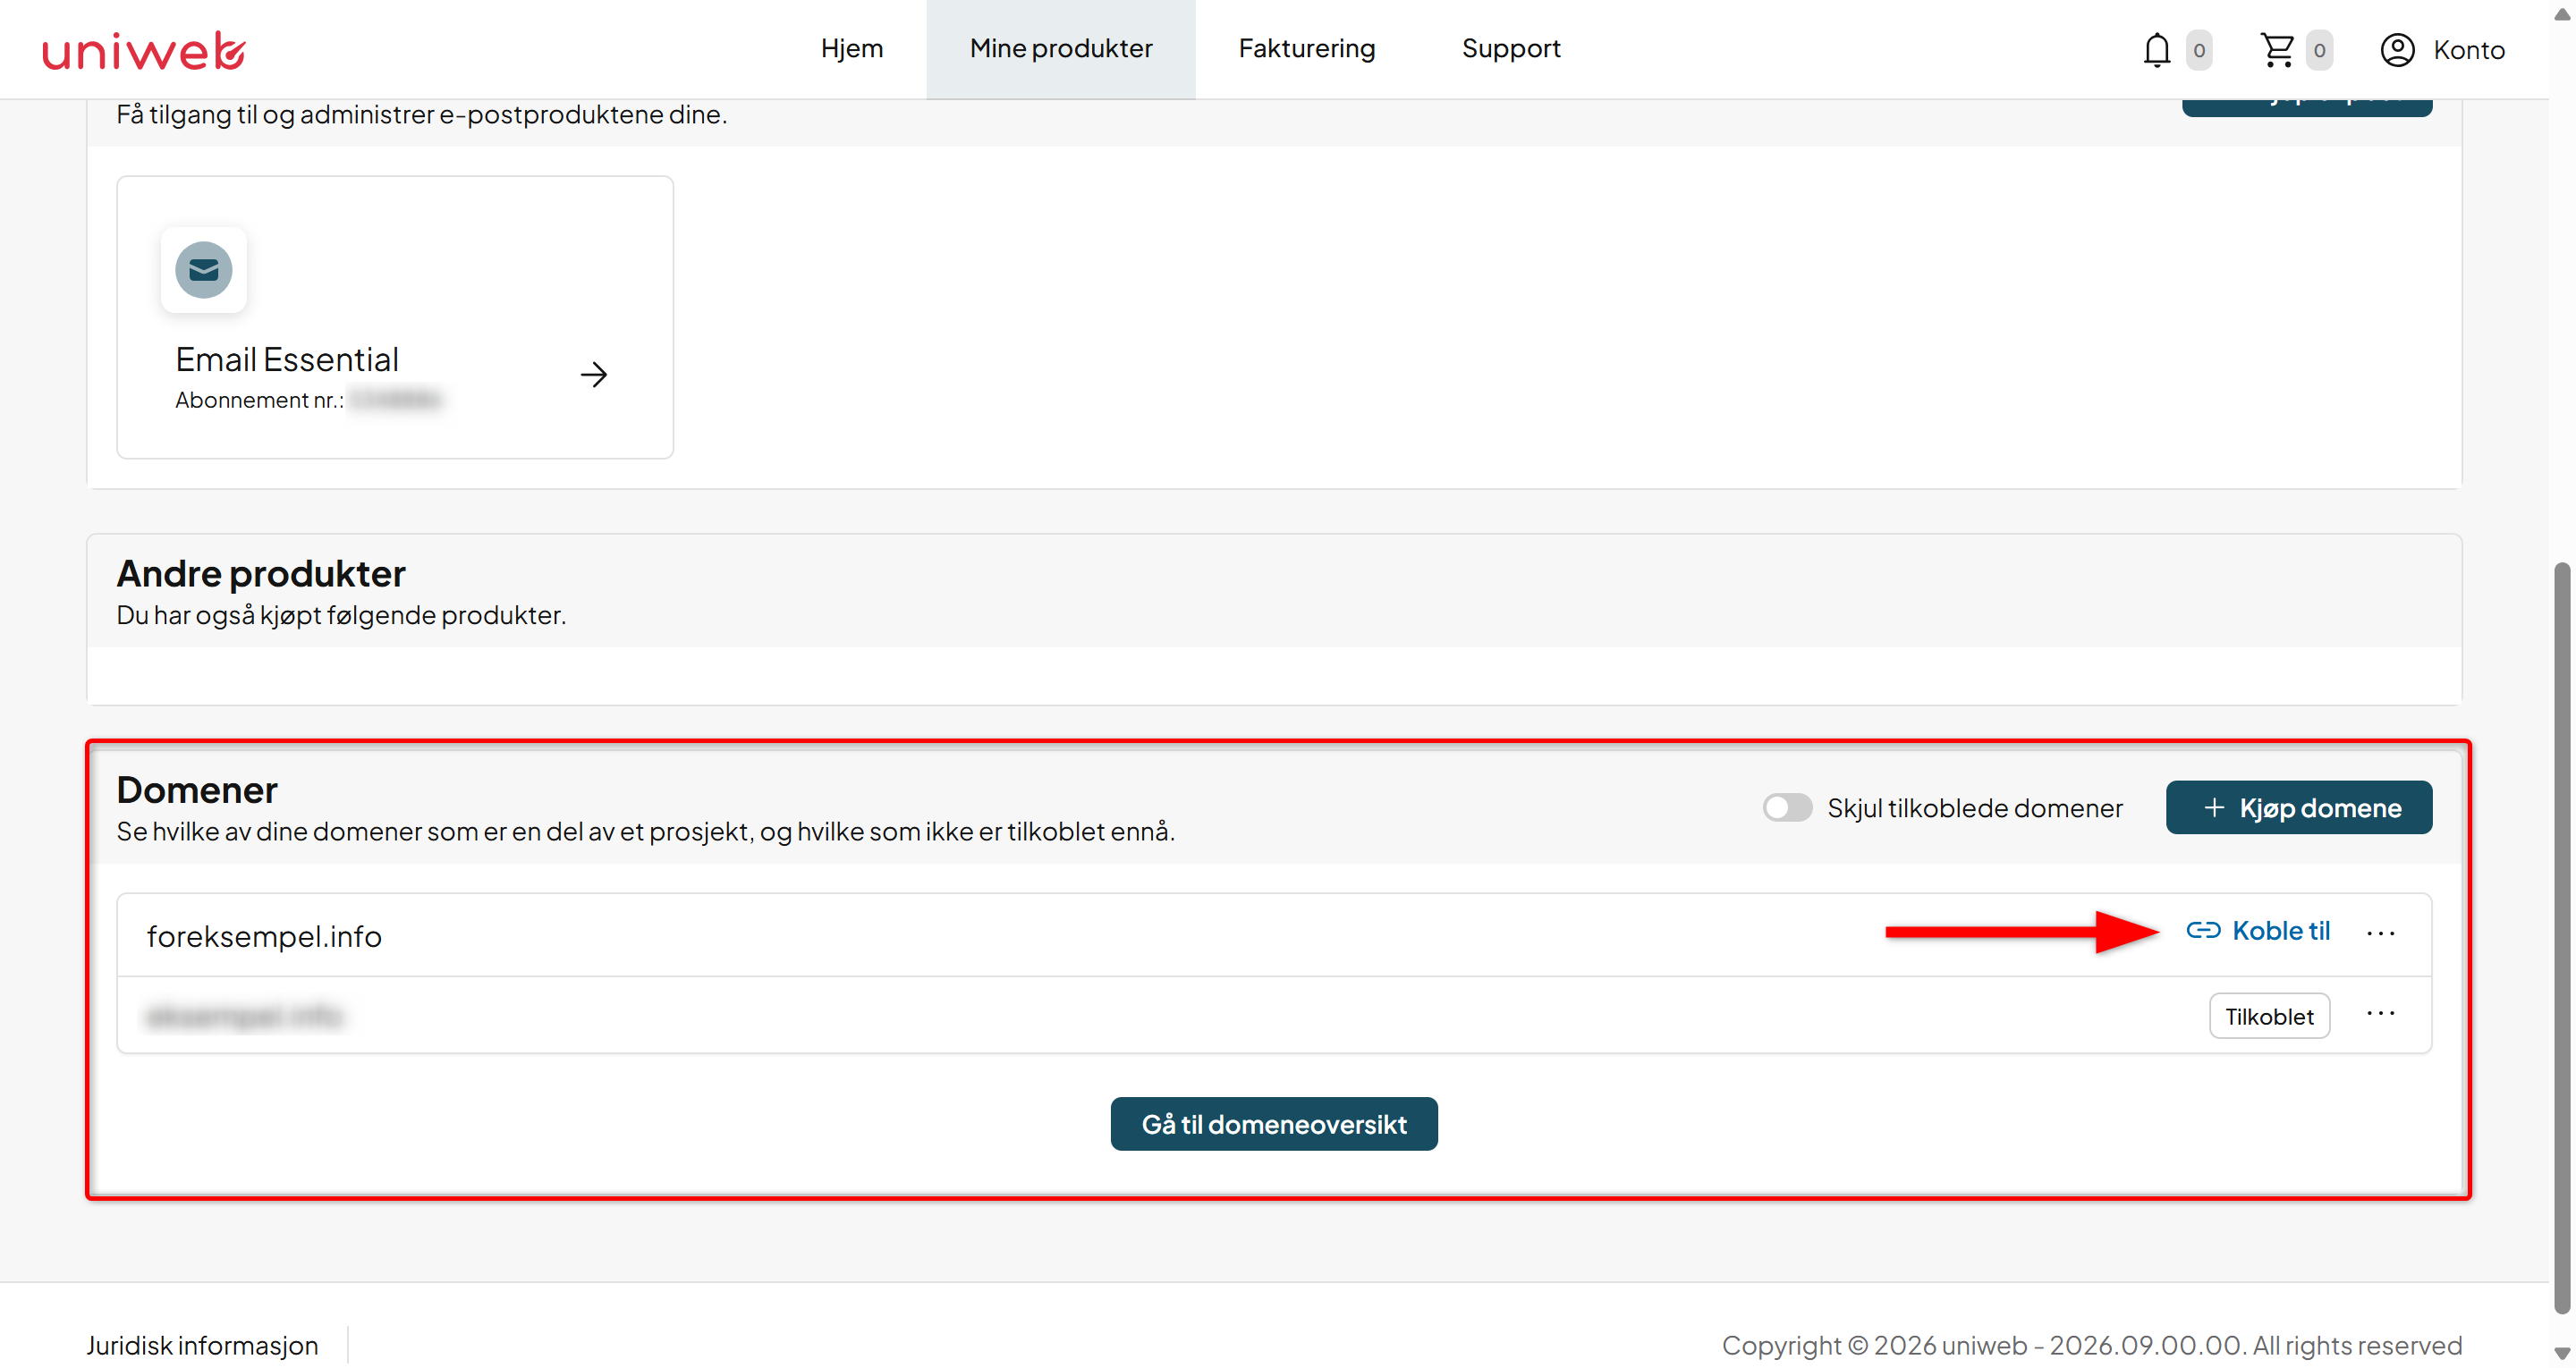Toggle Skjul tilkoblede domener switch
This screenshot has width=2576, height=1368.
coord(1787,807)
